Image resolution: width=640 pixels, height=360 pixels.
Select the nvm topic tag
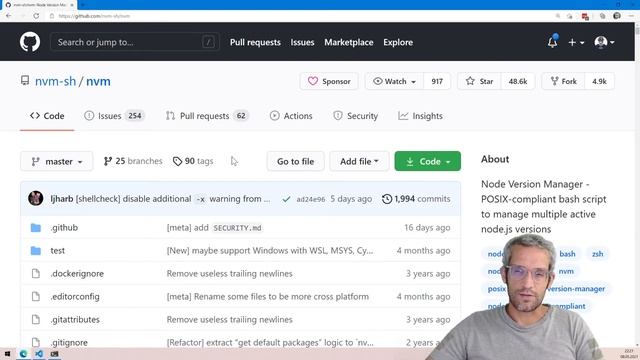(x=566, y=271)
